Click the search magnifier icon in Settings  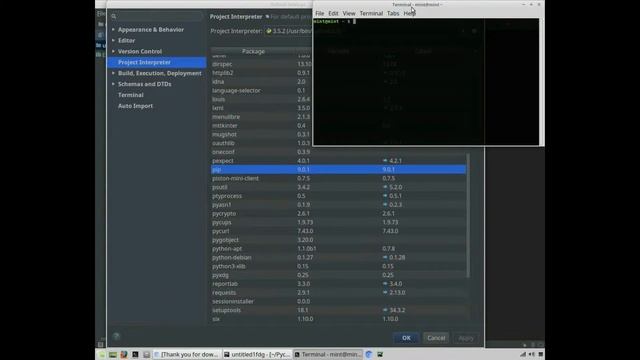point(114,16)
